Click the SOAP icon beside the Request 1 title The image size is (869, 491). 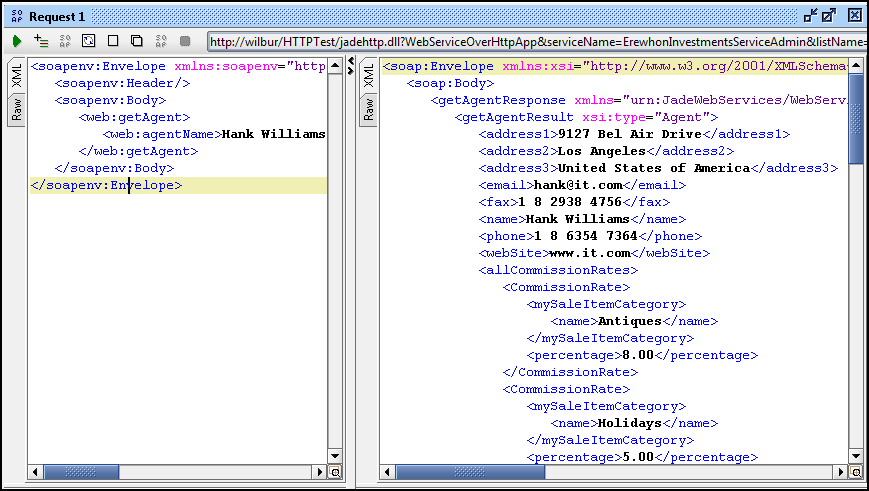click(x=17, y=16)
